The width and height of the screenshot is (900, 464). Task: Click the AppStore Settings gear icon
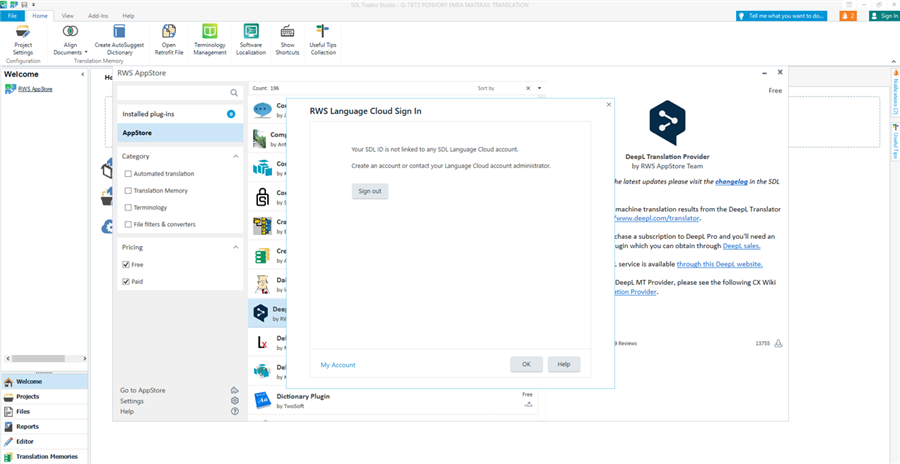tap(234, 401)
